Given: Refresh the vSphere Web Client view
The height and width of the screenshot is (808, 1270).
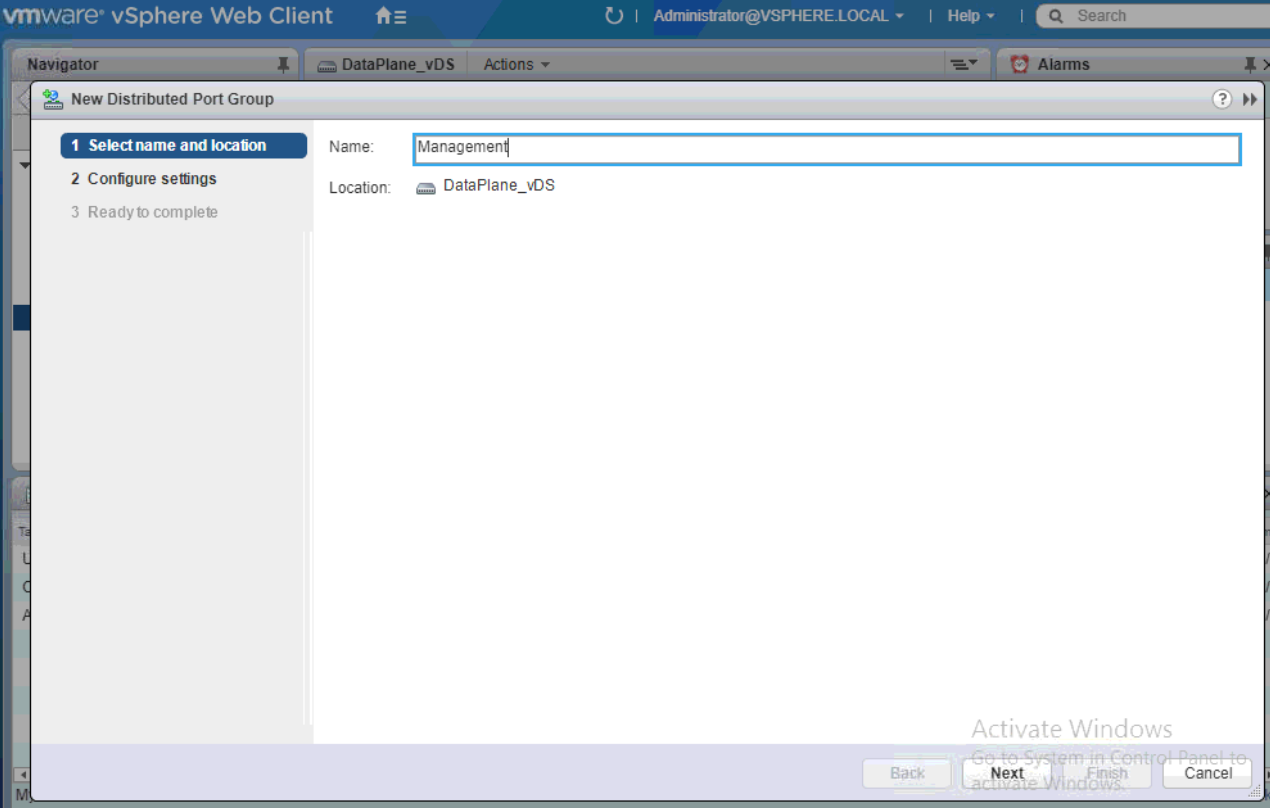Looking at the screenshot, I should [614, 16].
